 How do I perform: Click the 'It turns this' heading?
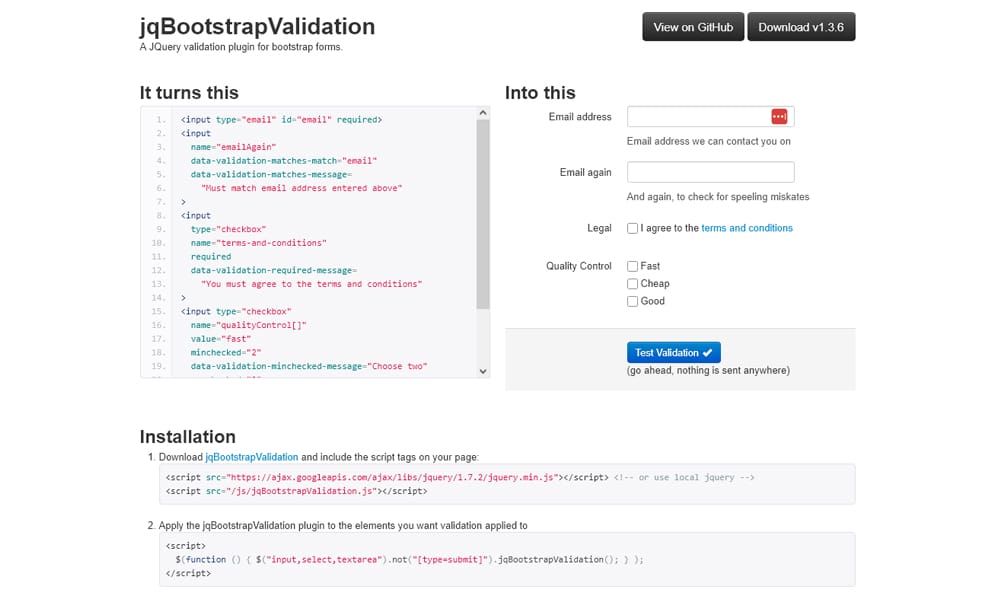click(x=189, y=93)
